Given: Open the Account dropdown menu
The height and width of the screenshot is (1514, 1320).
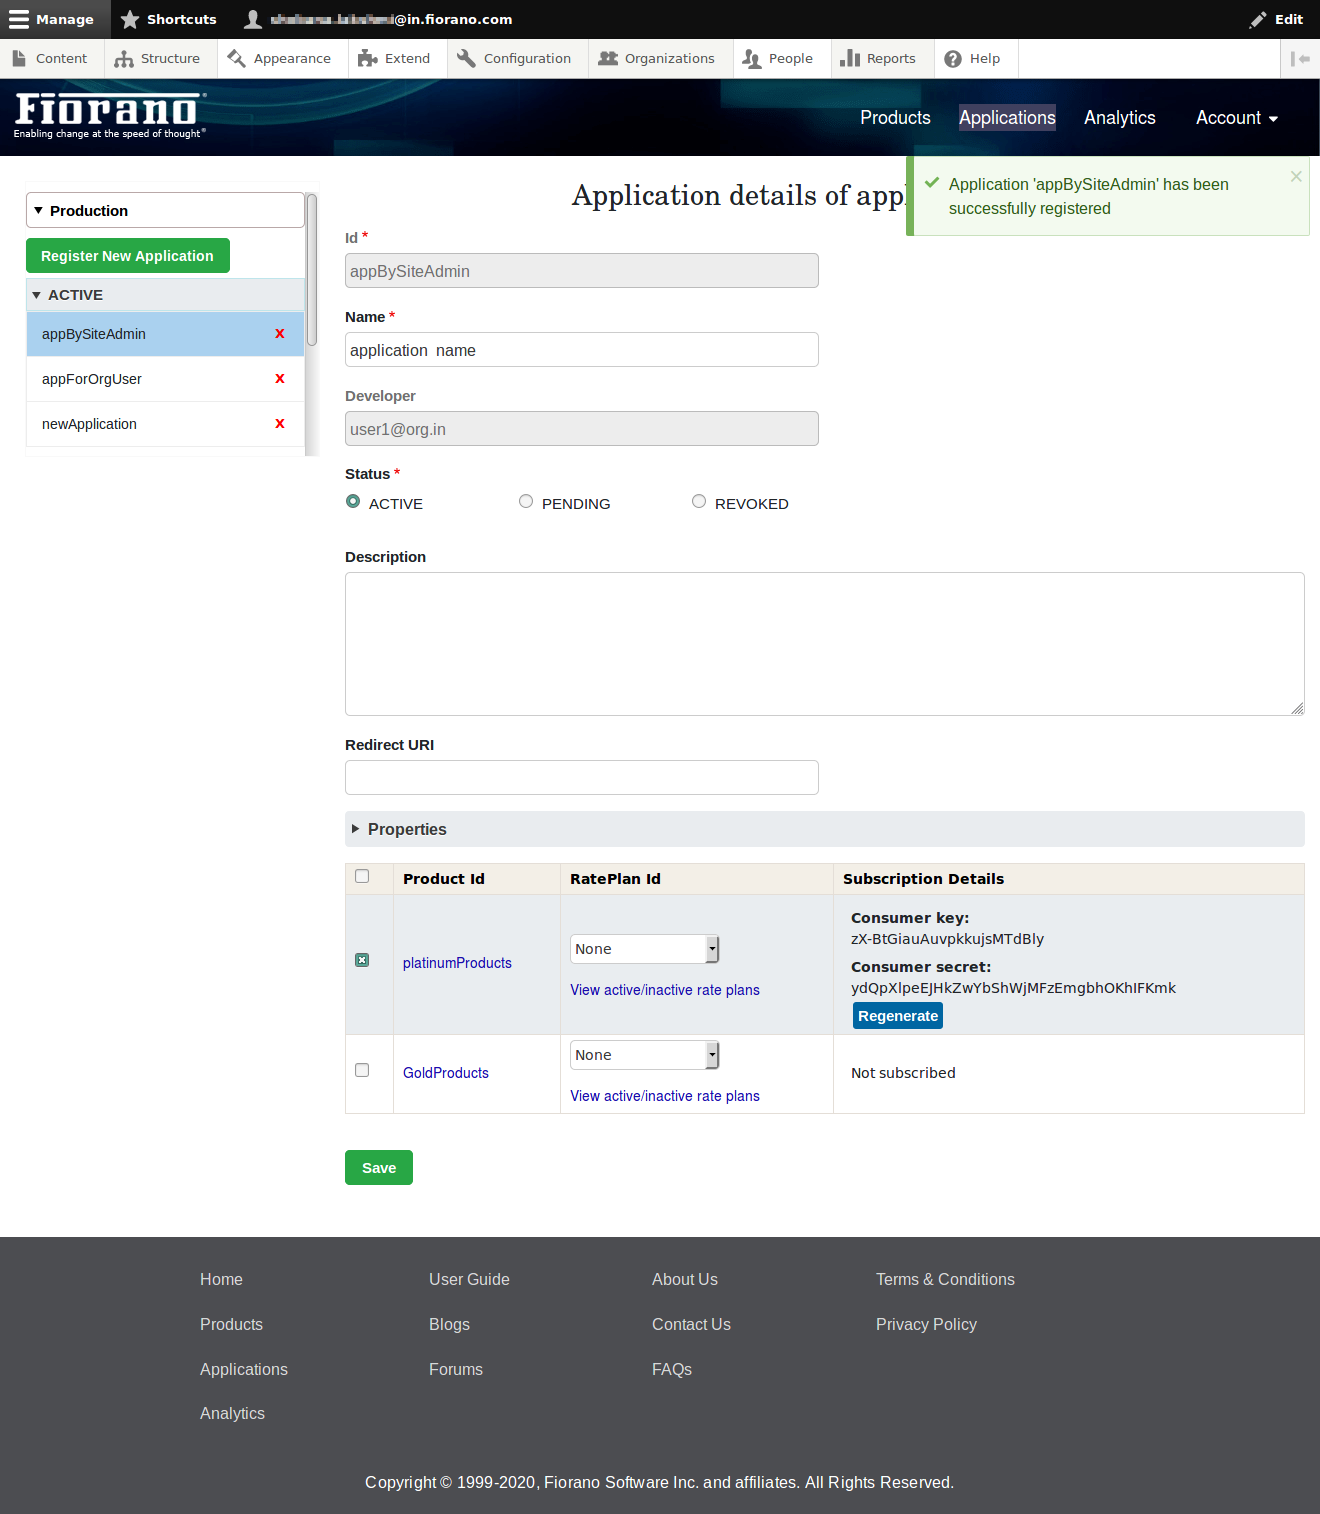Looking at the screenshot, I should (1236, 118).
